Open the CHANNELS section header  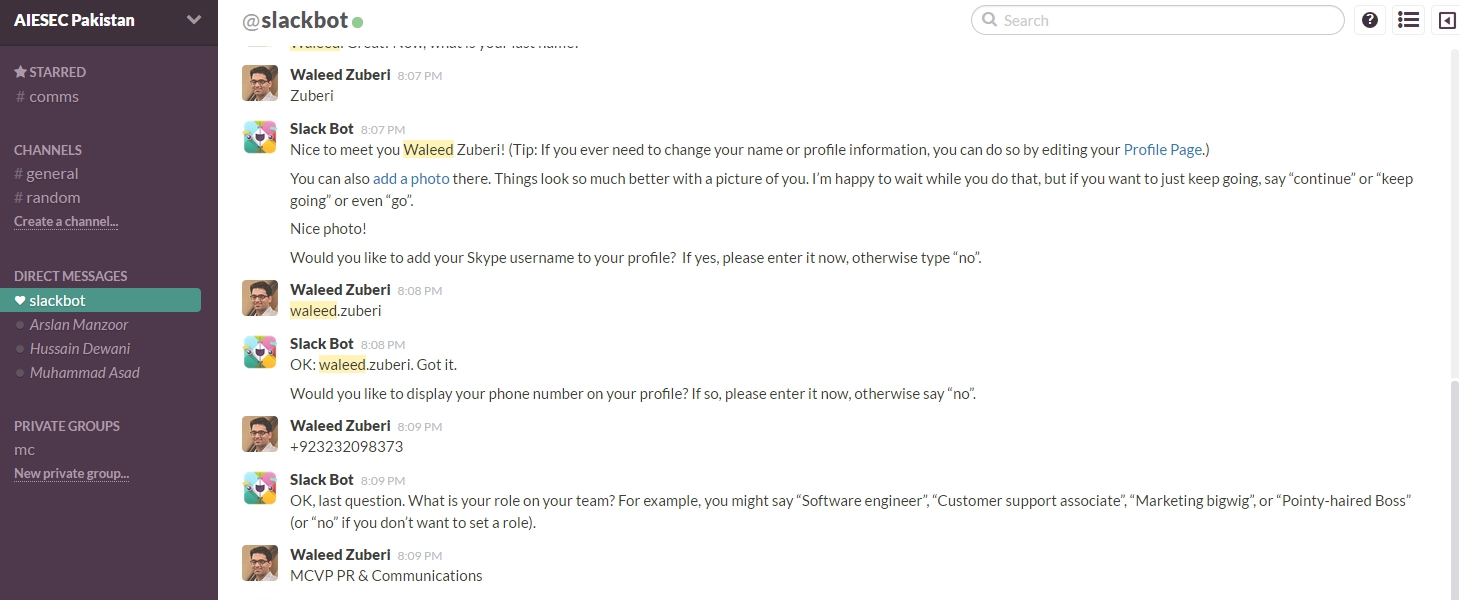[x=48, y=150]
